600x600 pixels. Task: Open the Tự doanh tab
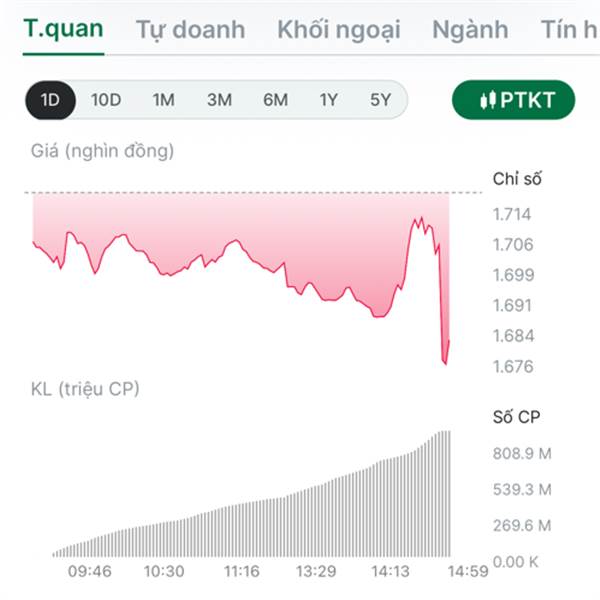pyautogui.click(x=190, y=29)
